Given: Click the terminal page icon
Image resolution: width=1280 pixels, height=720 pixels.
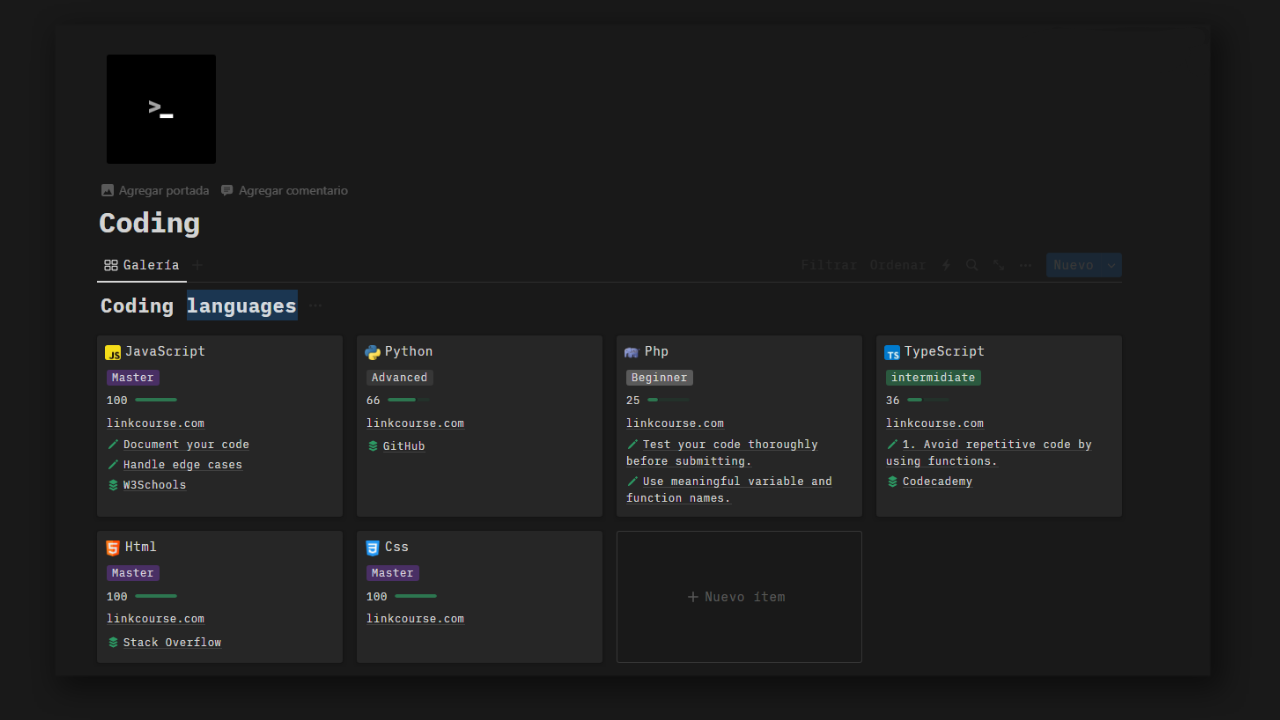Looking at the screenshot, I should pos(161,109).
